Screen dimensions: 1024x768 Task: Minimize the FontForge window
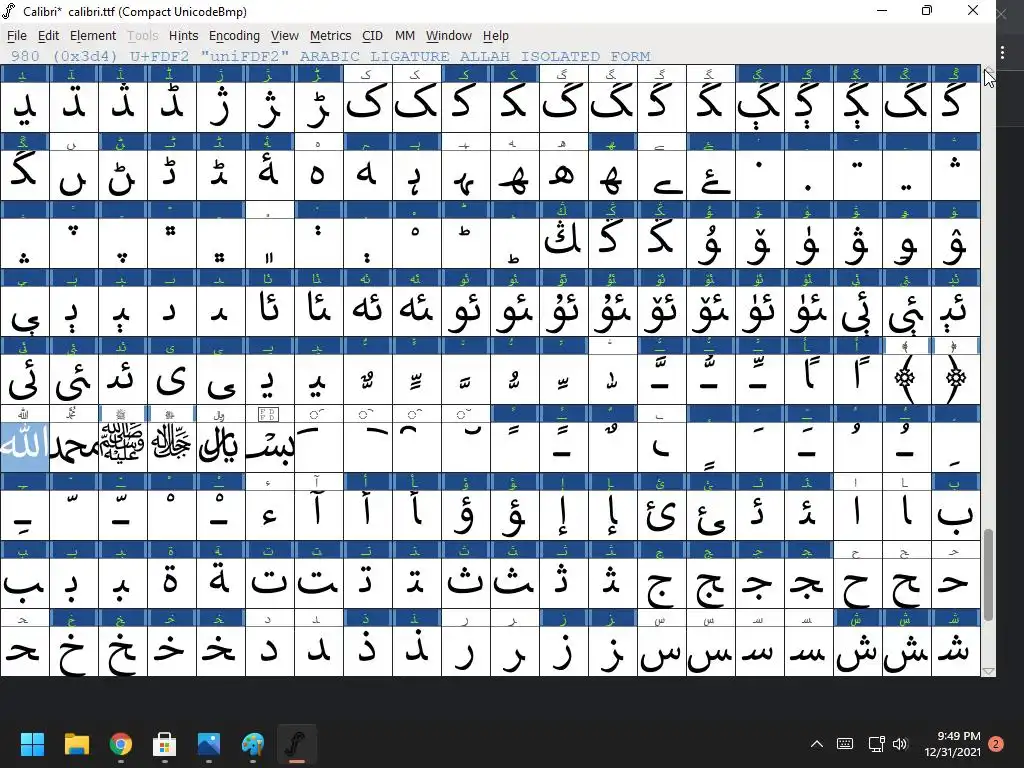882,10
